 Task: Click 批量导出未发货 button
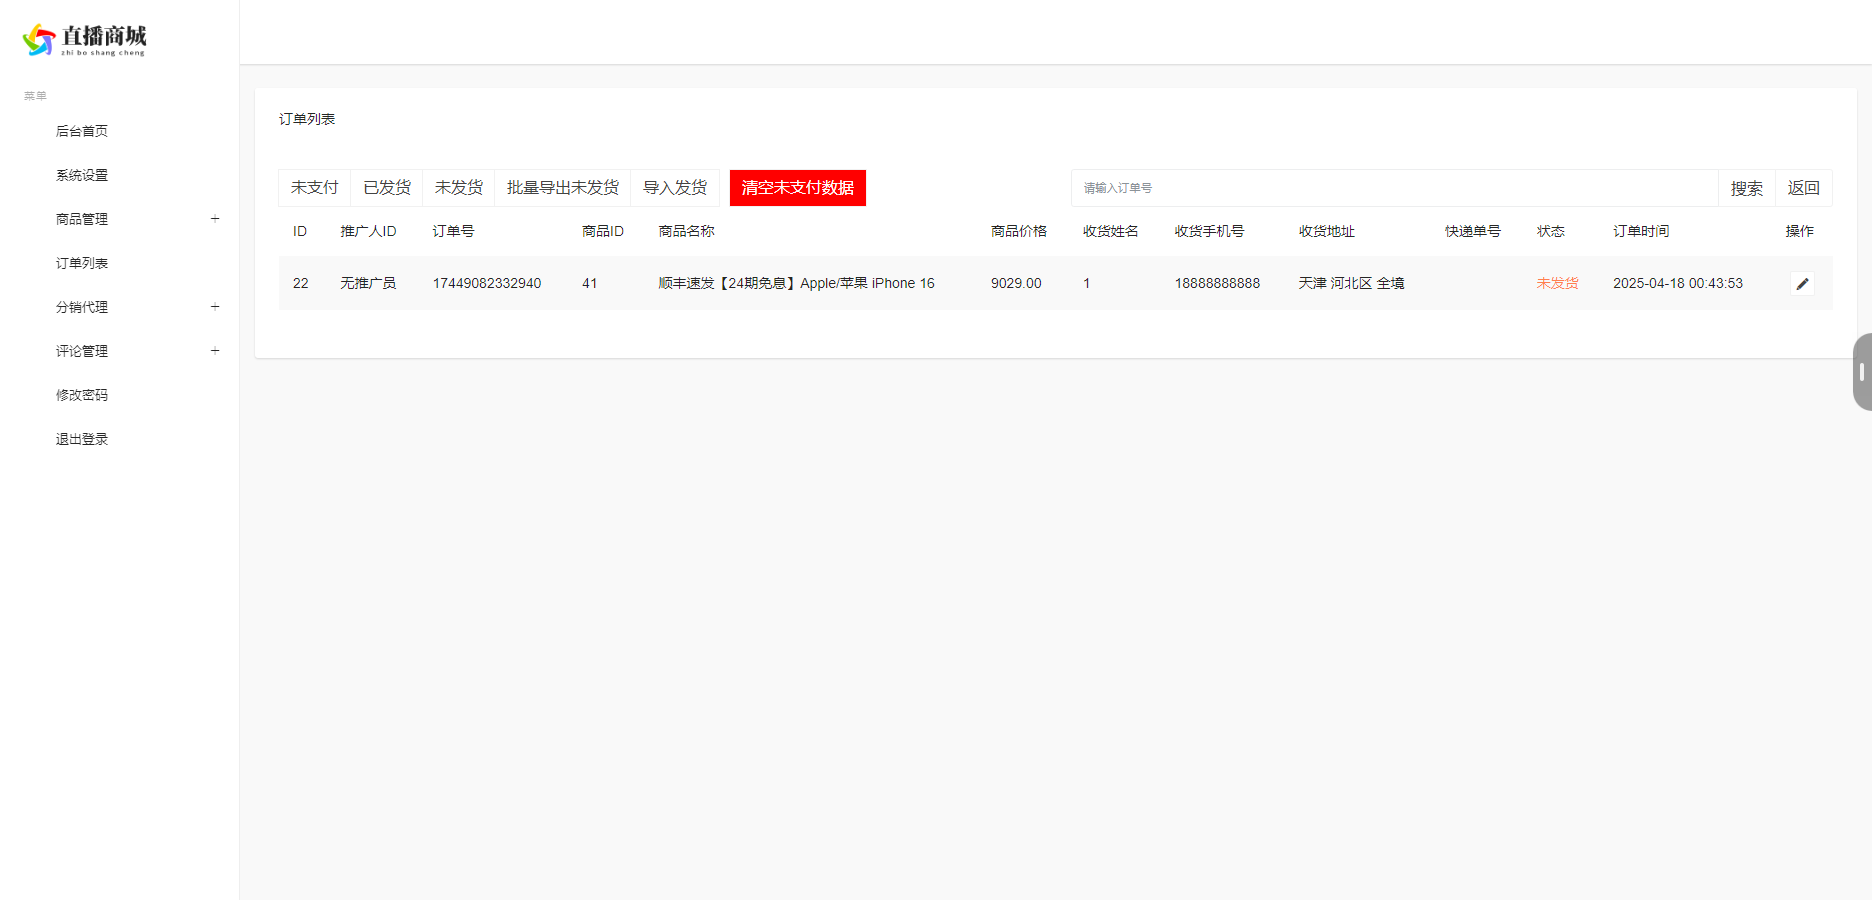(x=562, y=188)
